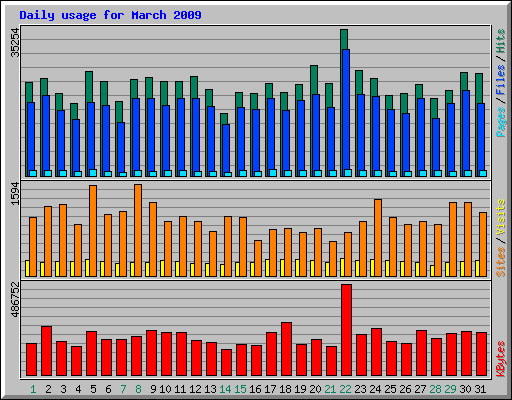
Task: Click the green weekend day label 8
Action: [138, 389]
